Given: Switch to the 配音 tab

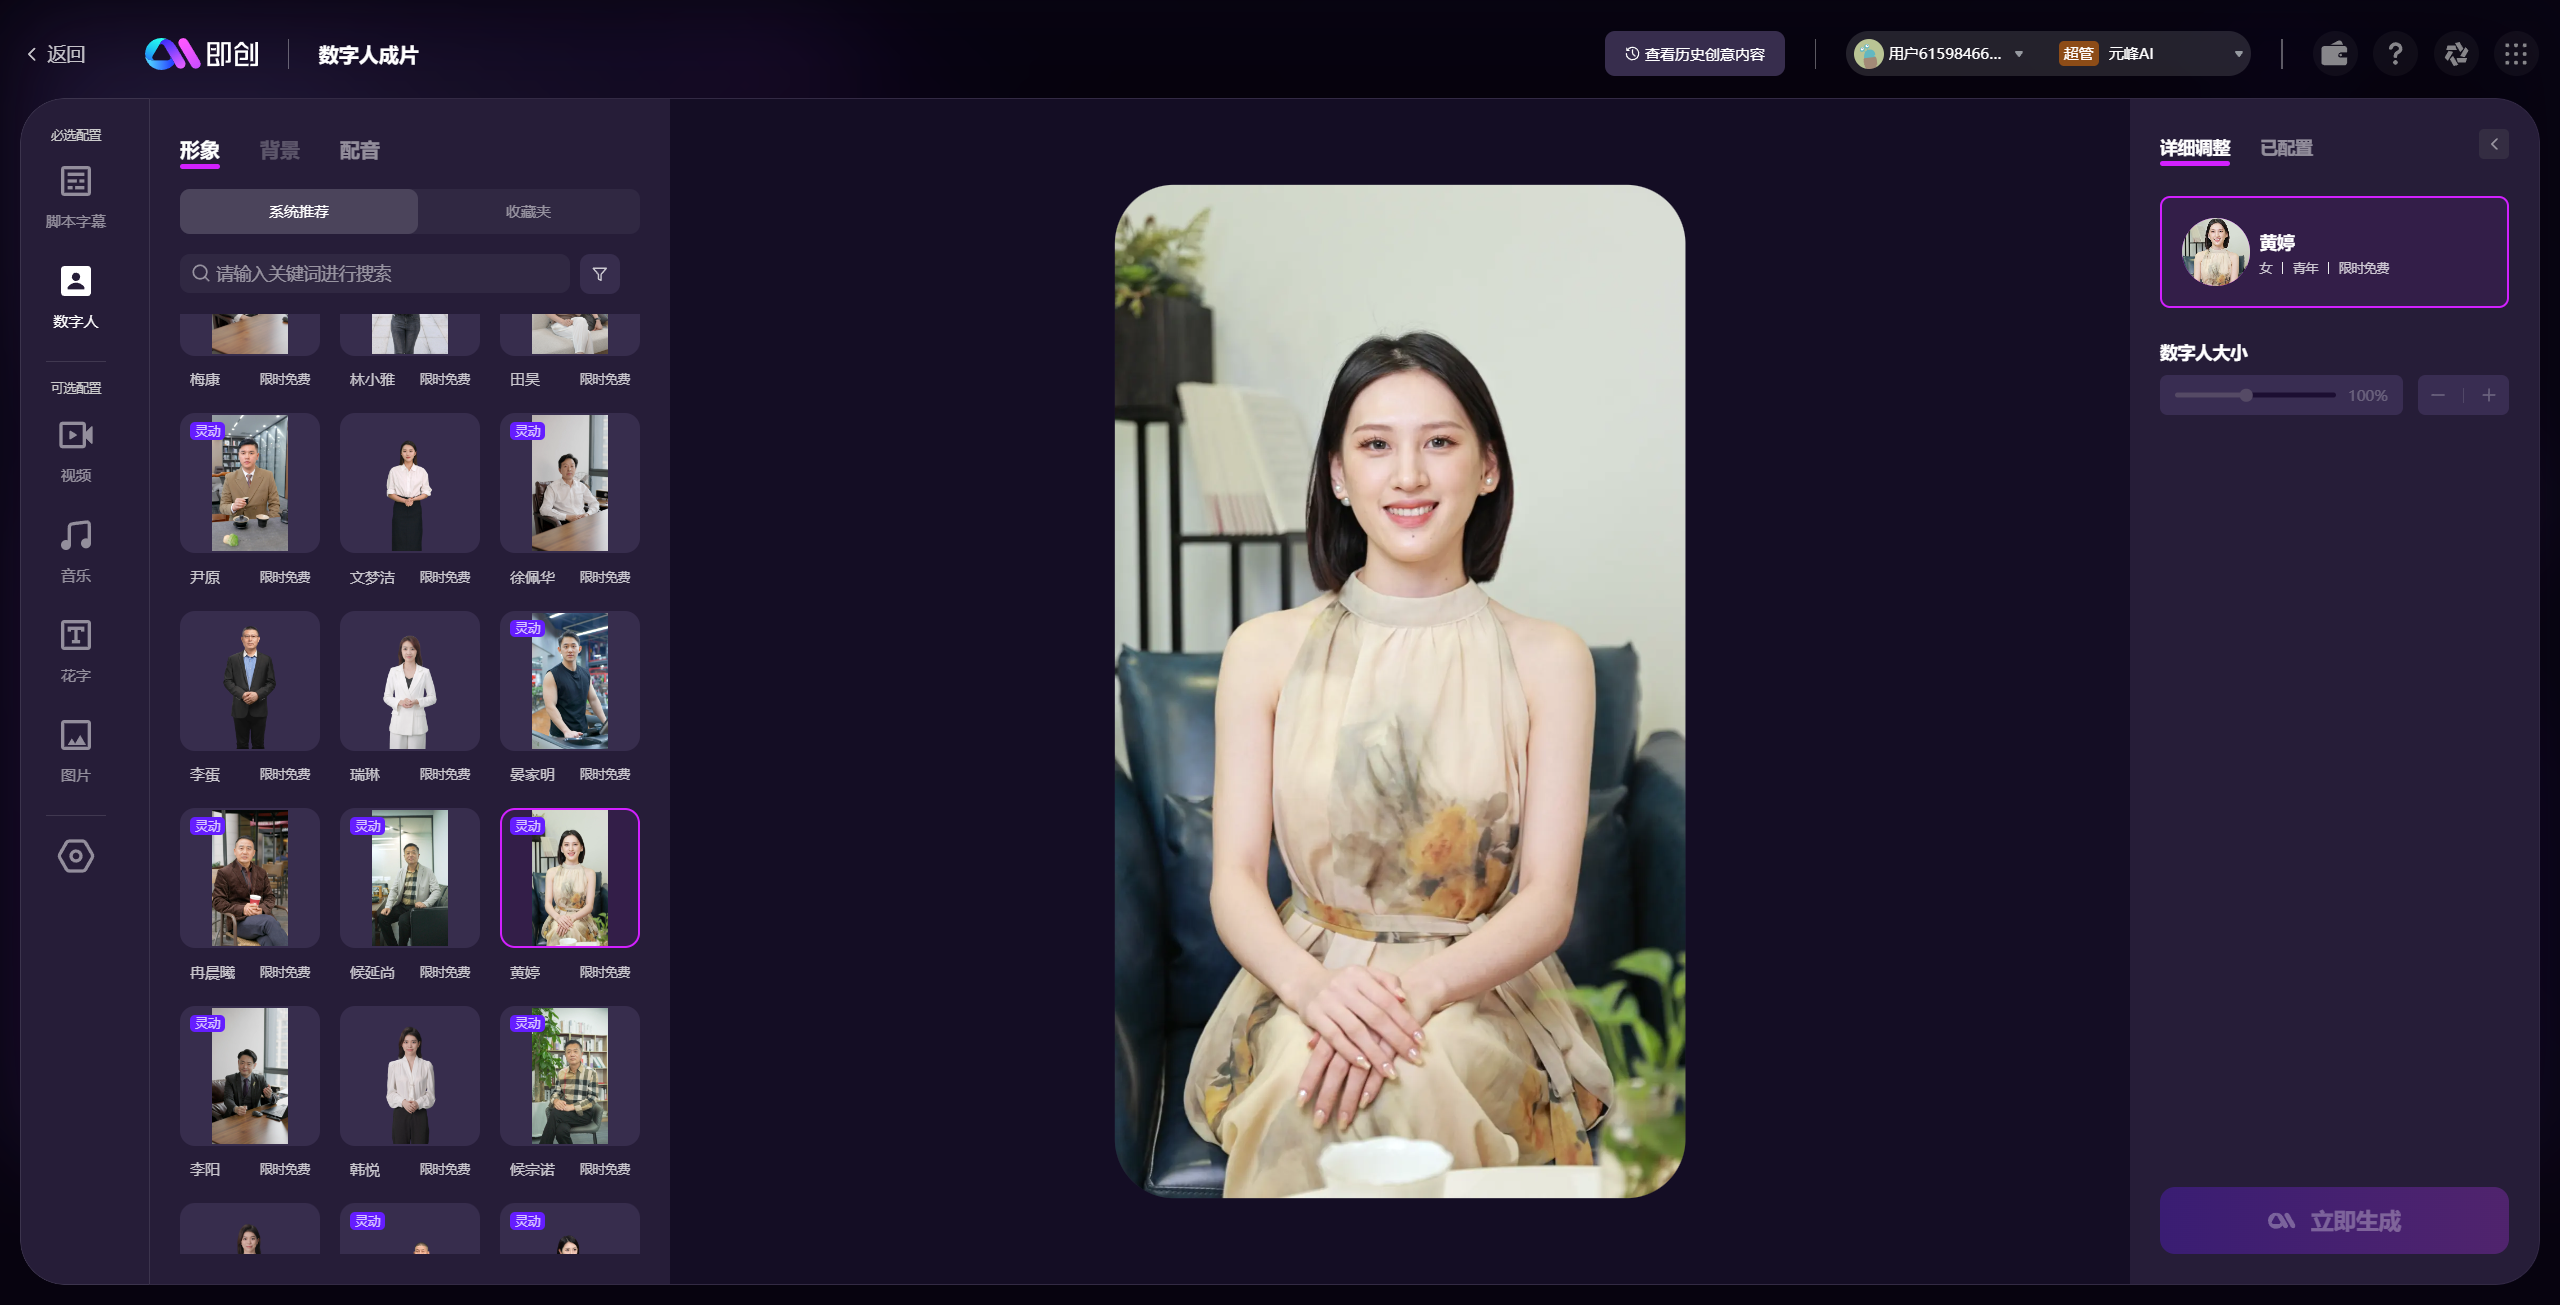Looking at the screenshot, I should click(x=359, y=151).
